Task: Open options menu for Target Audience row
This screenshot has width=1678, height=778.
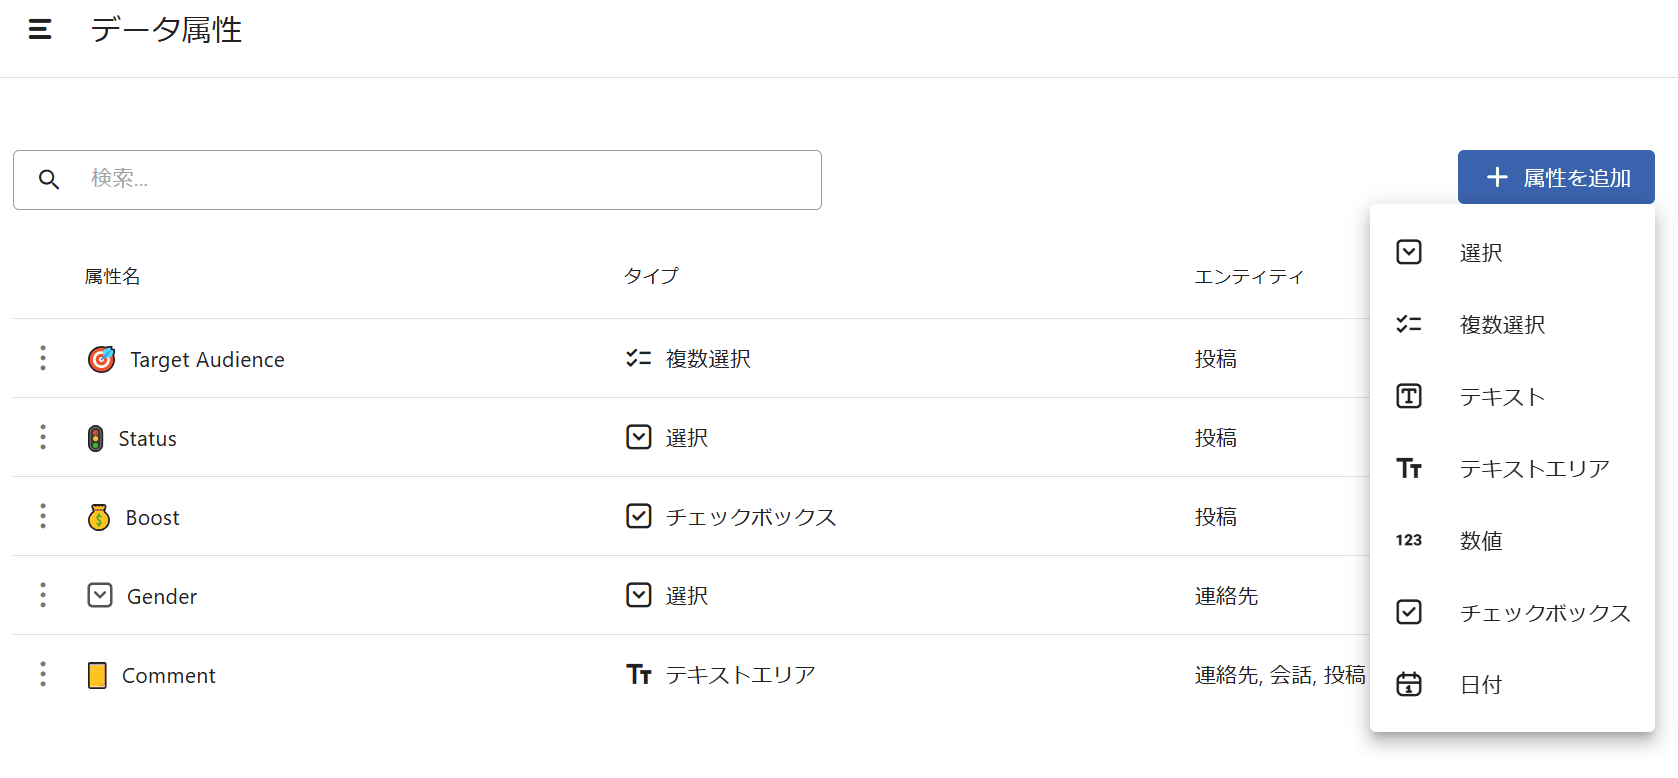Action: point(43,358)
